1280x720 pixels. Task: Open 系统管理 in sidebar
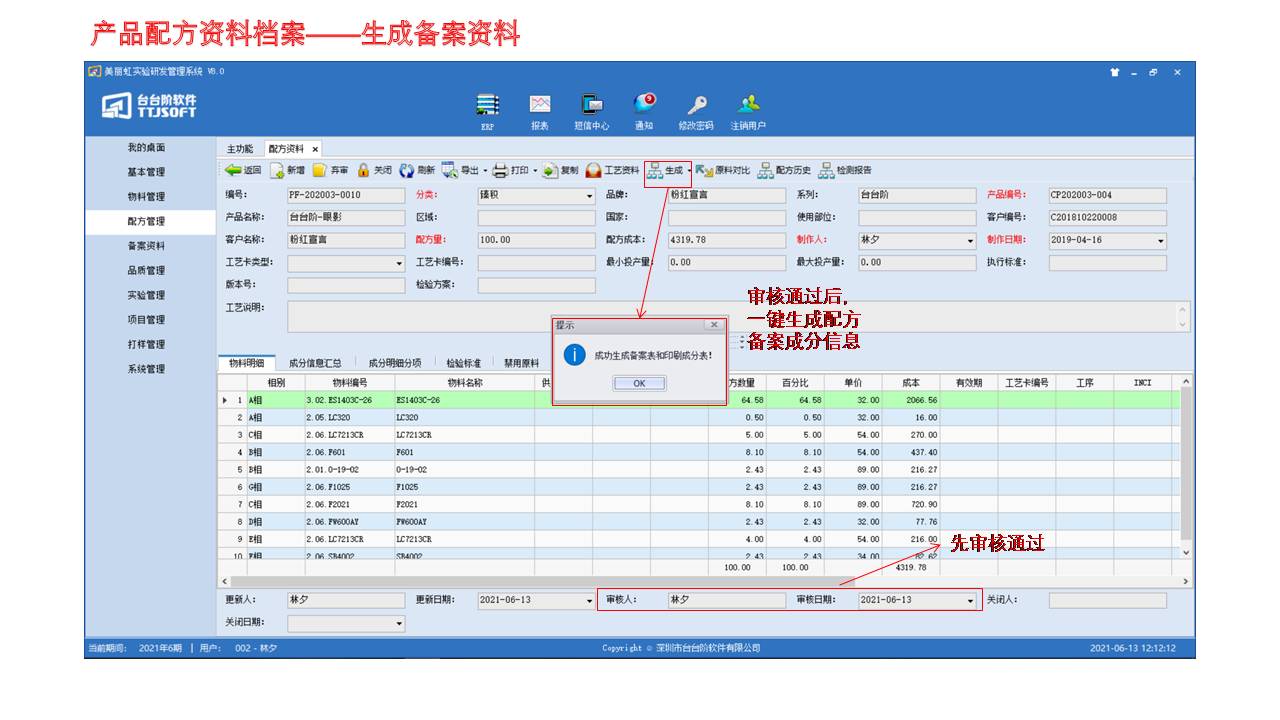click(146, 369)
